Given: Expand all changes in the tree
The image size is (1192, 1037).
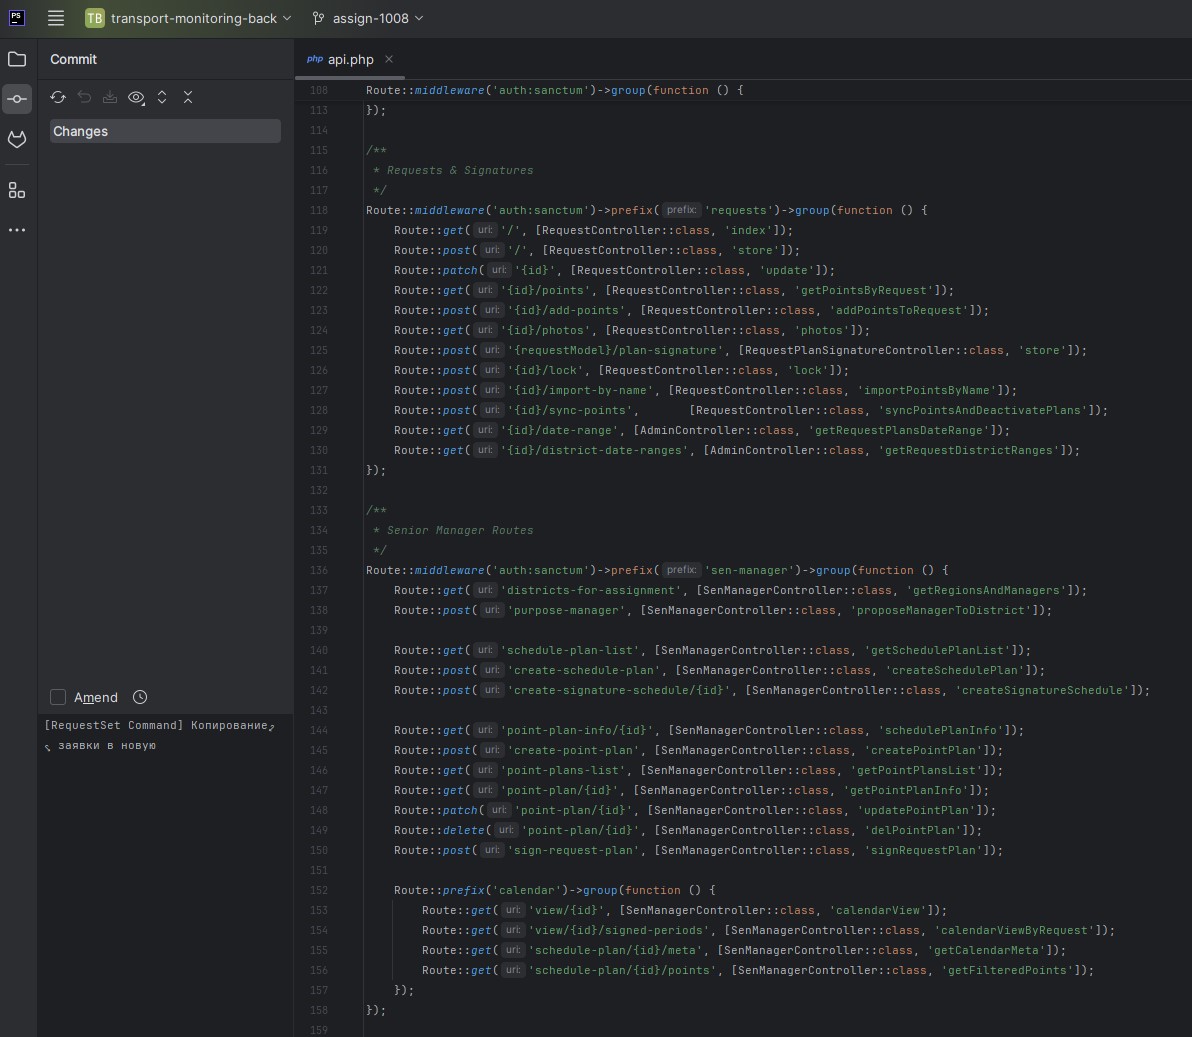Looking at the screenshot, I should click(162, 97).
